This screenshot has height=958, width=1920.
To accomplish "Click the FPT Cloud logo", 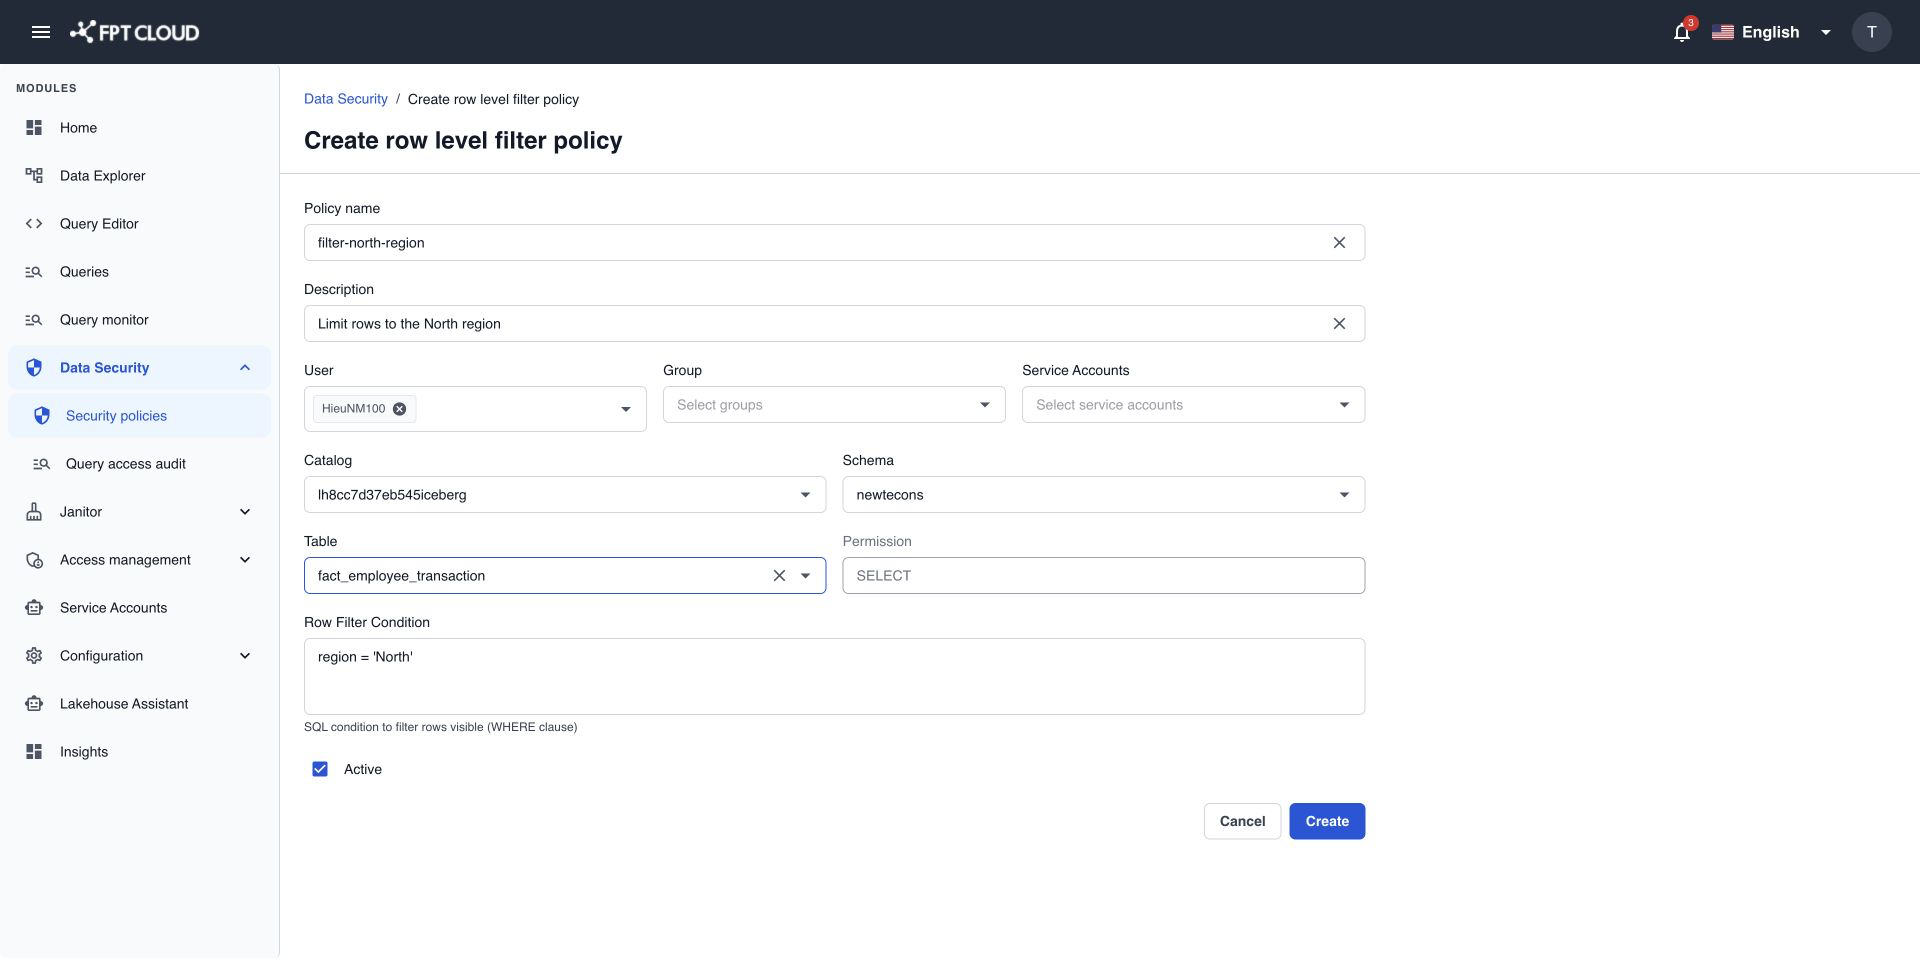I will (134, 32).
